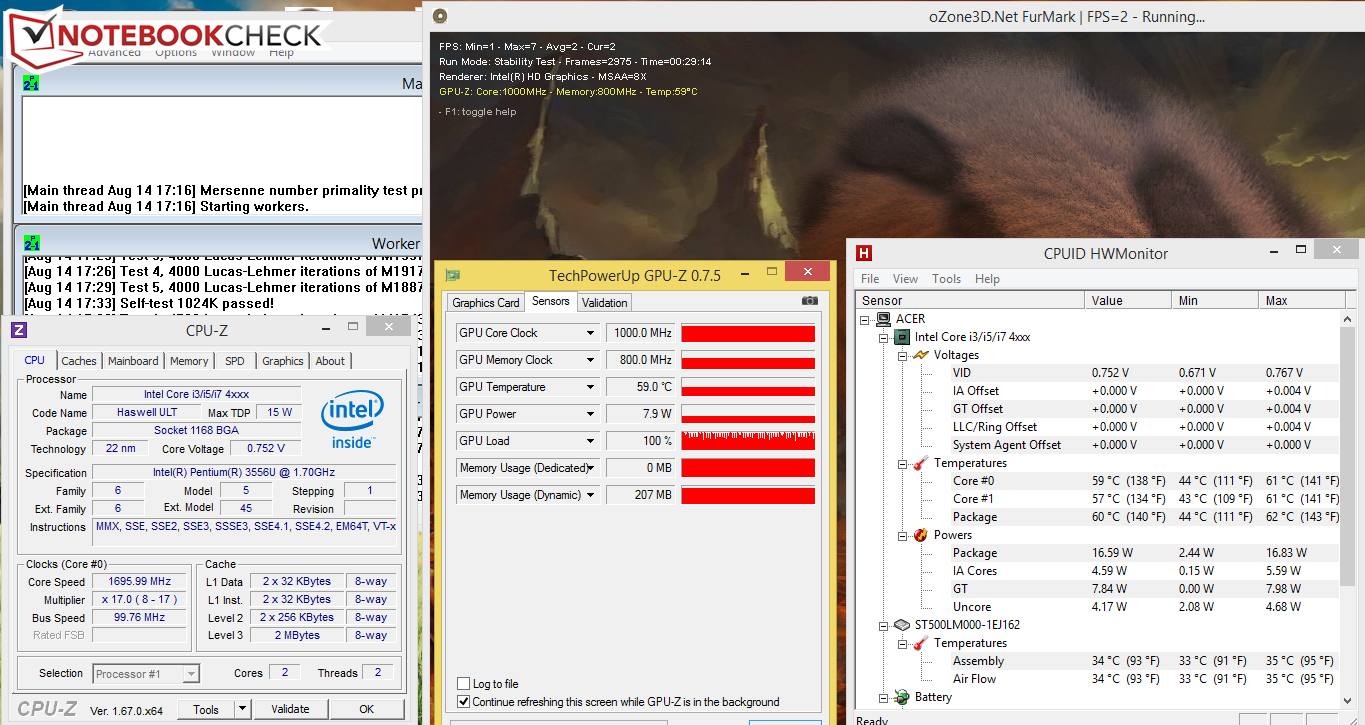The image size is (1365, 725).
Task: Select the Core #0 temperature row
Action: click(1097, 481)
